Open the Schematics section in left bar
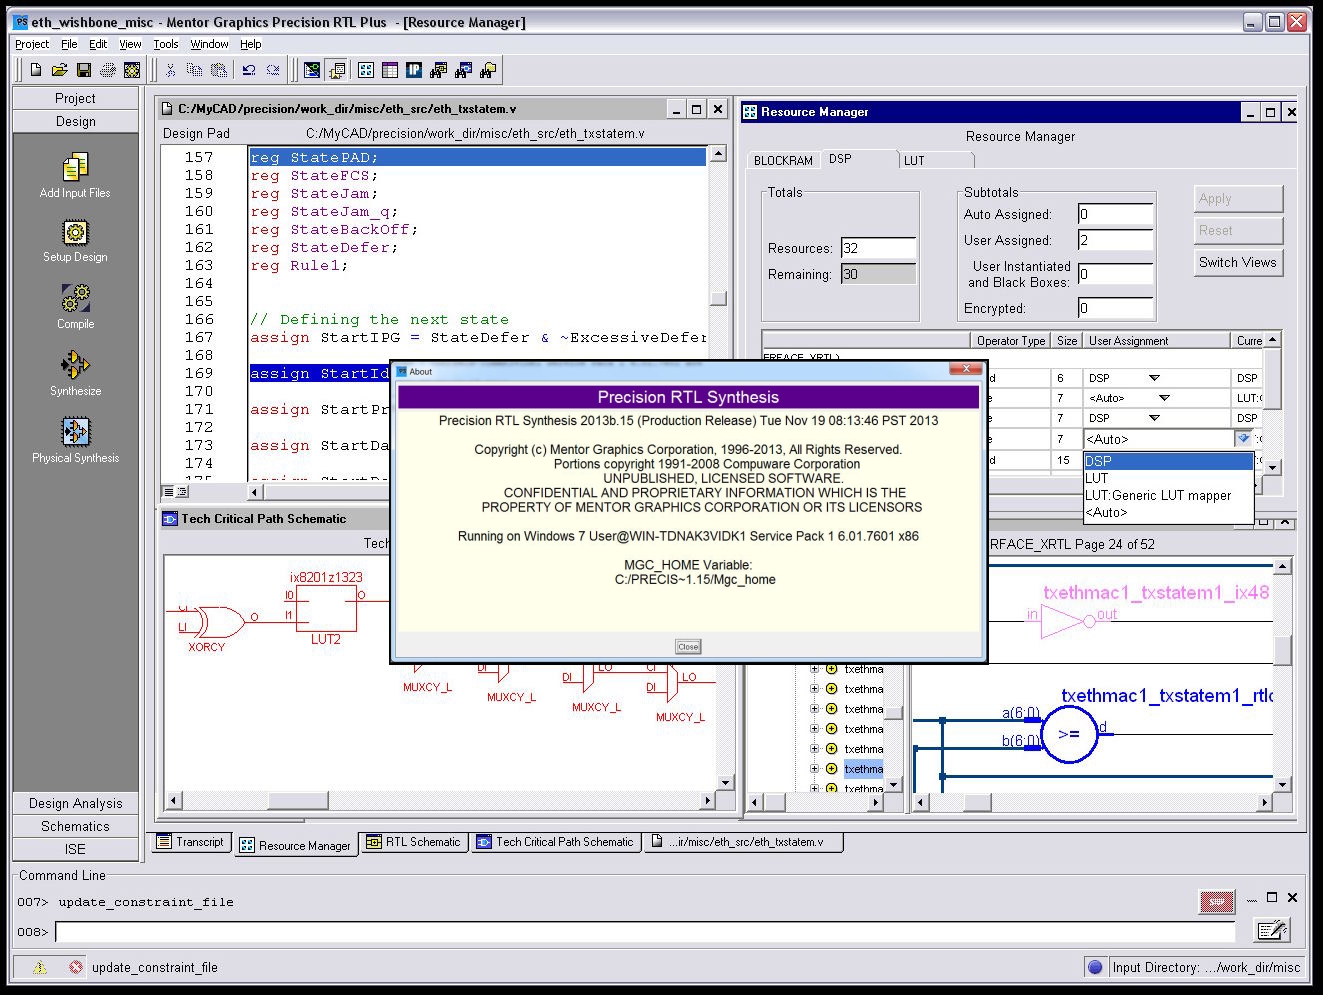This screenshot has height=995, width=1323. (76, 826)
